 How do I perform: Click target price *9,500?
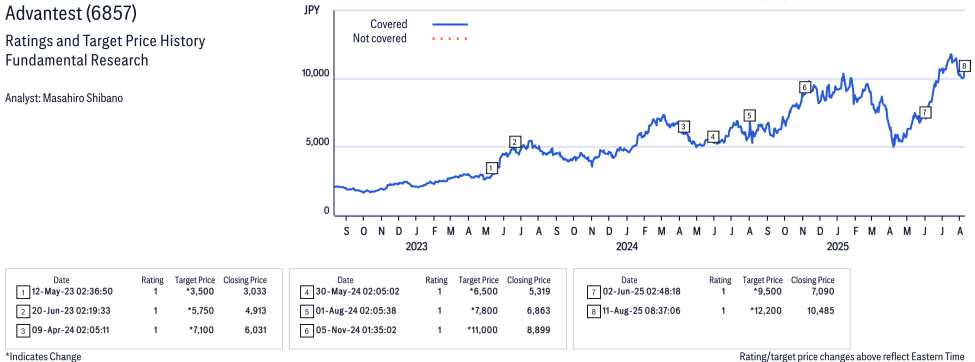point(769,291)
